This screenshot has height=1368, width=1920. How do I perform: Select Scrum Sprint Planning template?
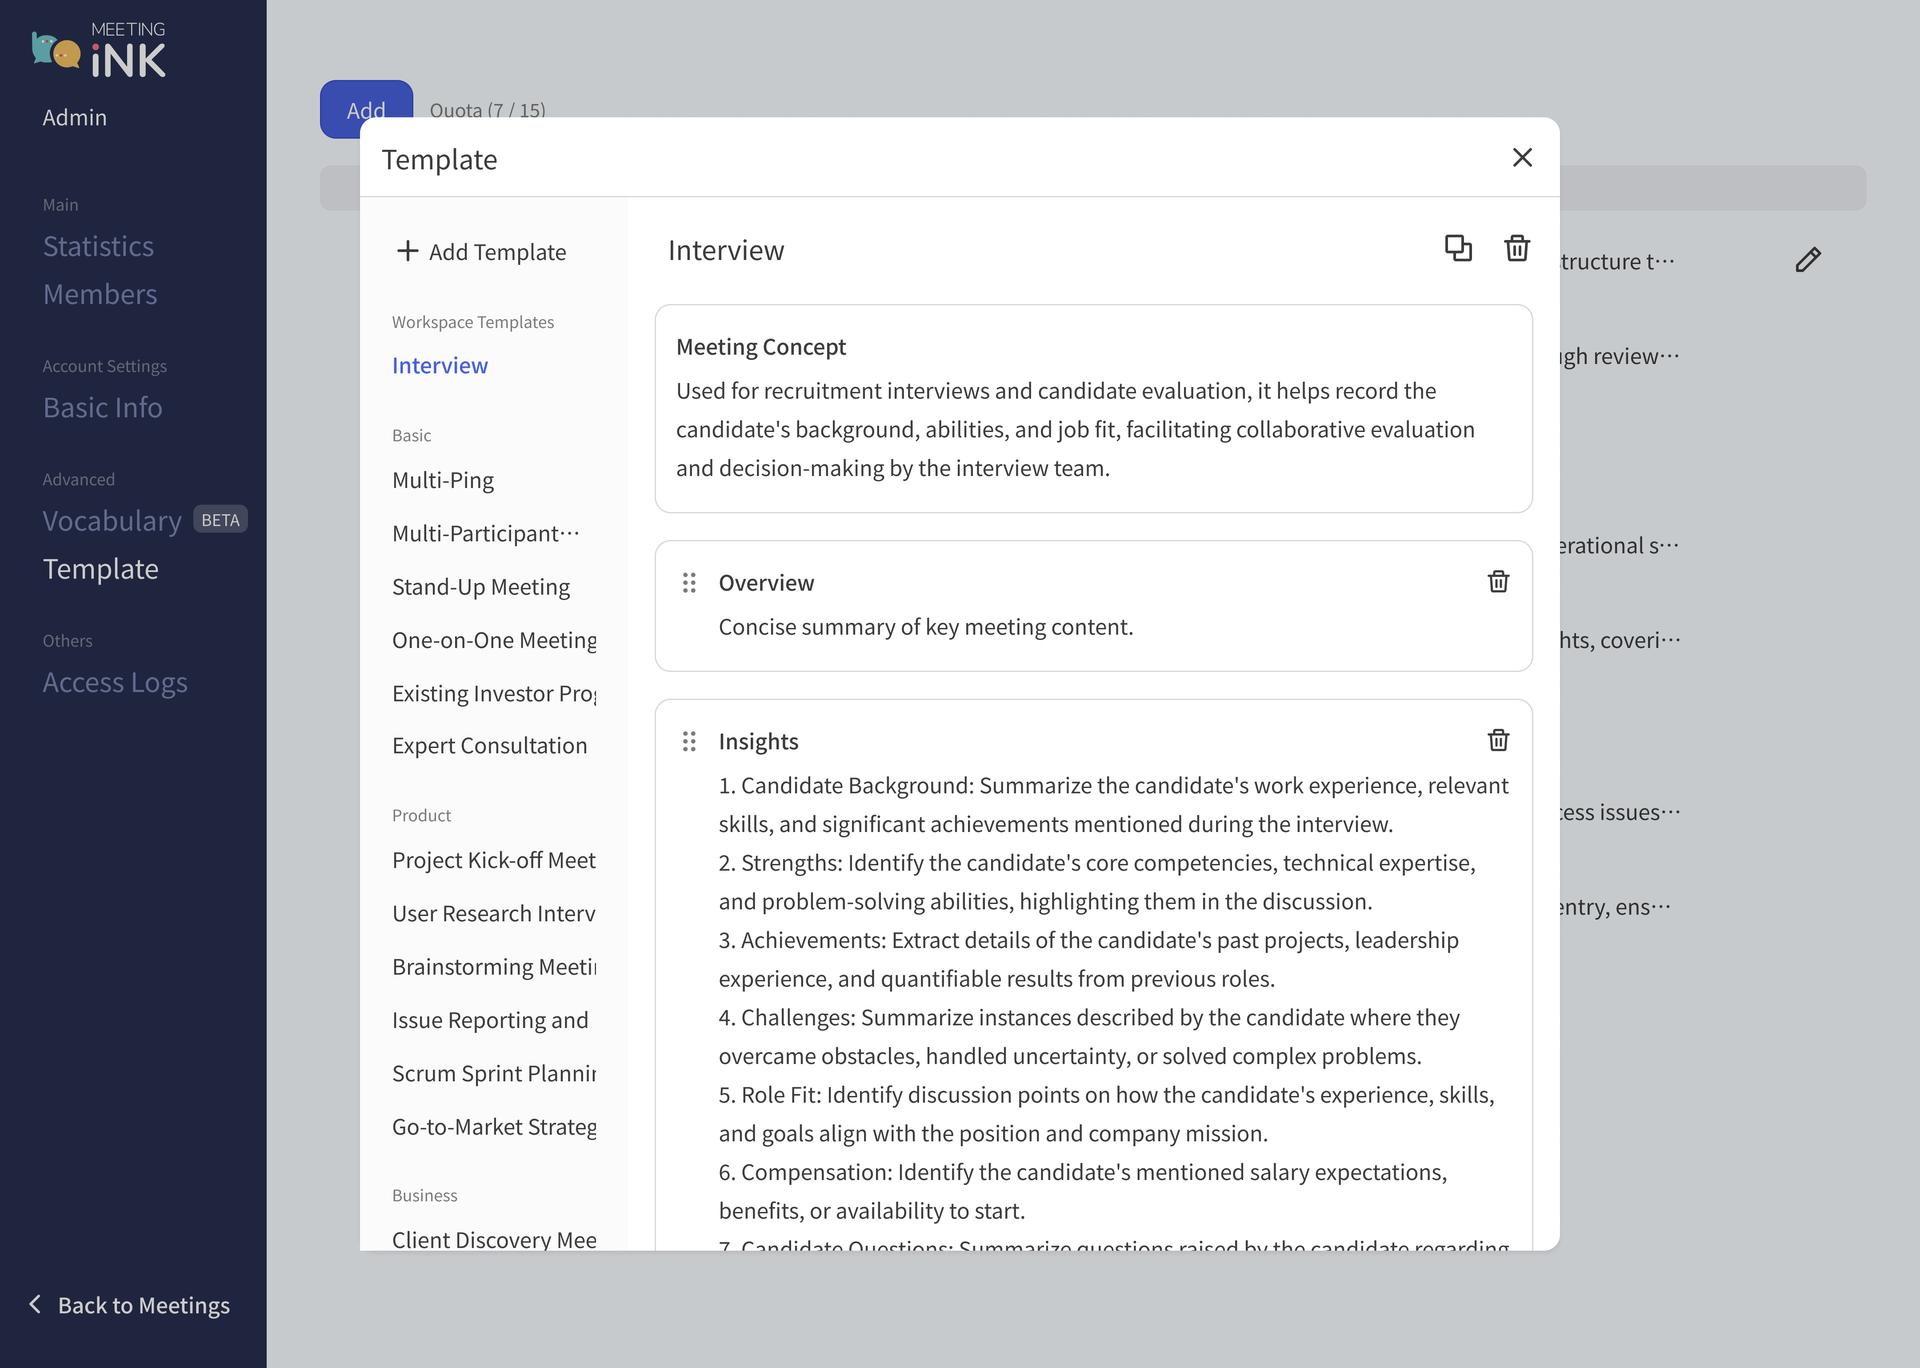pyautogui.click(x=494, y=1074)
